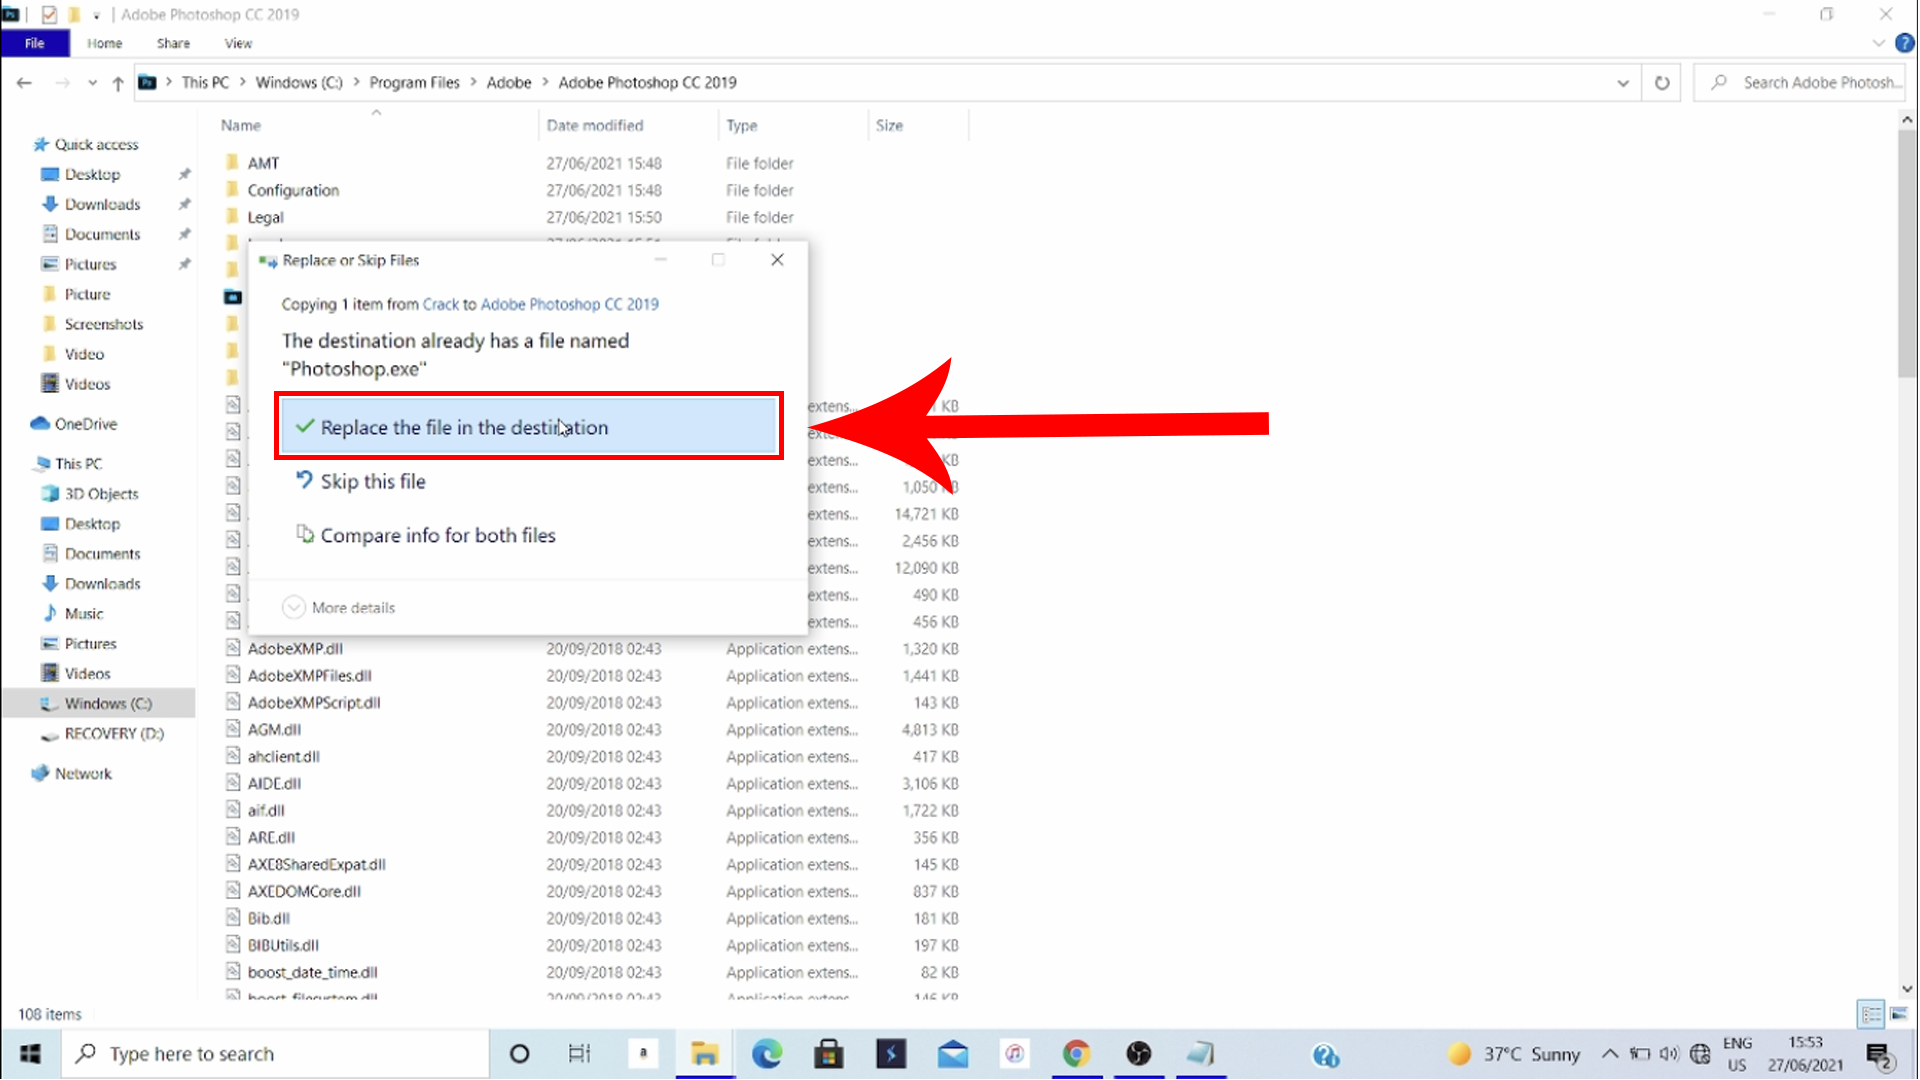The height and width of the screenshot is (1080, 1920).
Task: Open 'Compare info for both files'
Action: pos(438,534)
